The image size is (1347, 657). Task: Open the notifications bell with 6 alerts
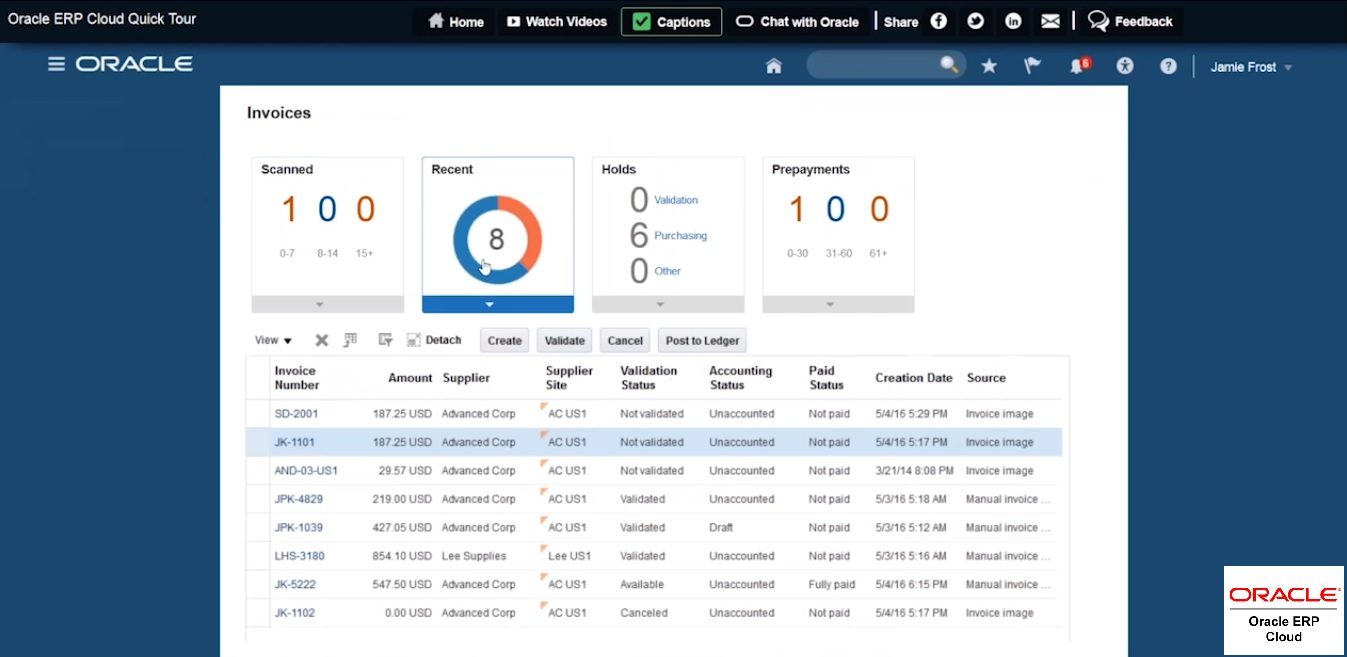(x=1078, y=65)
